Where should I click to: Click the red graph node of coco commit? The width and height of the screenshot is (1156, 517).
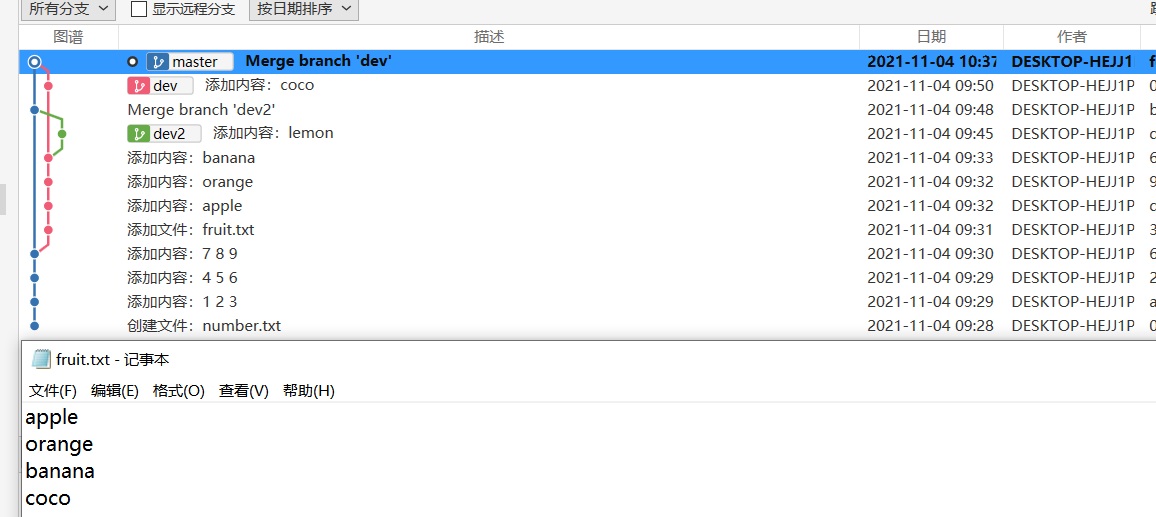pyautogui.click(x=48, y=86)
